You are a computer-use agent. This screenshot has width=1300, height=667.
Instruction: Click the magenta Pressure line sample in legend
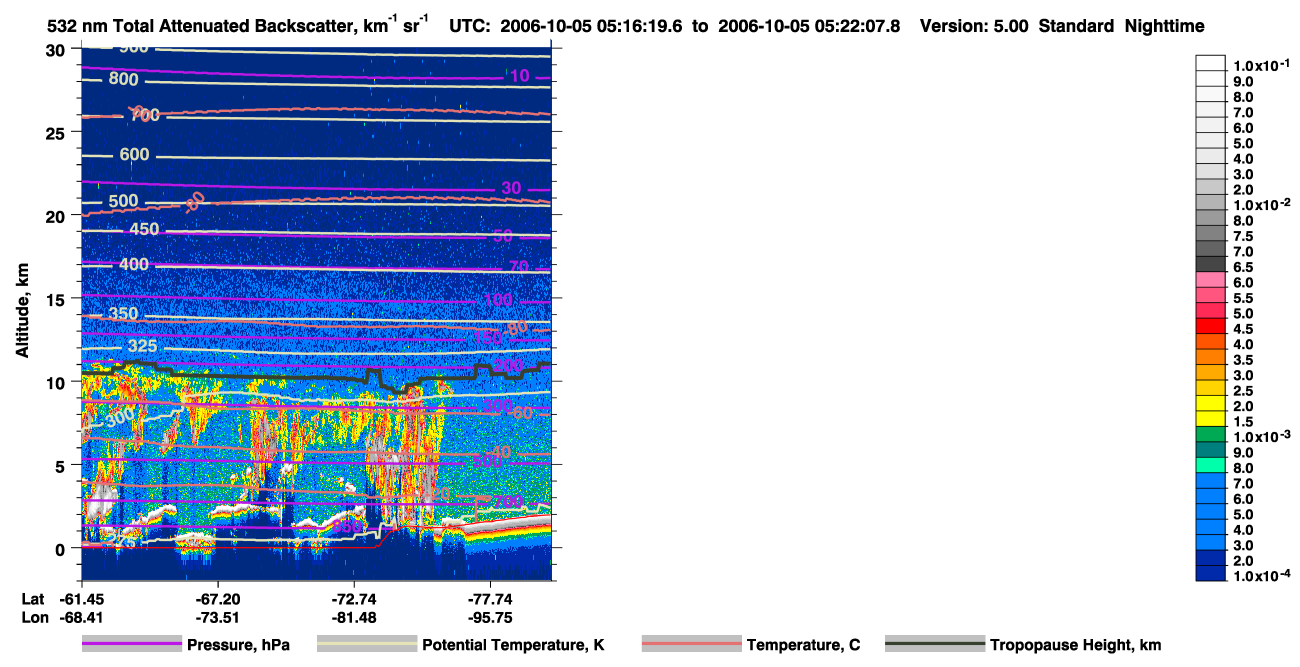click(x=130, y=645)
